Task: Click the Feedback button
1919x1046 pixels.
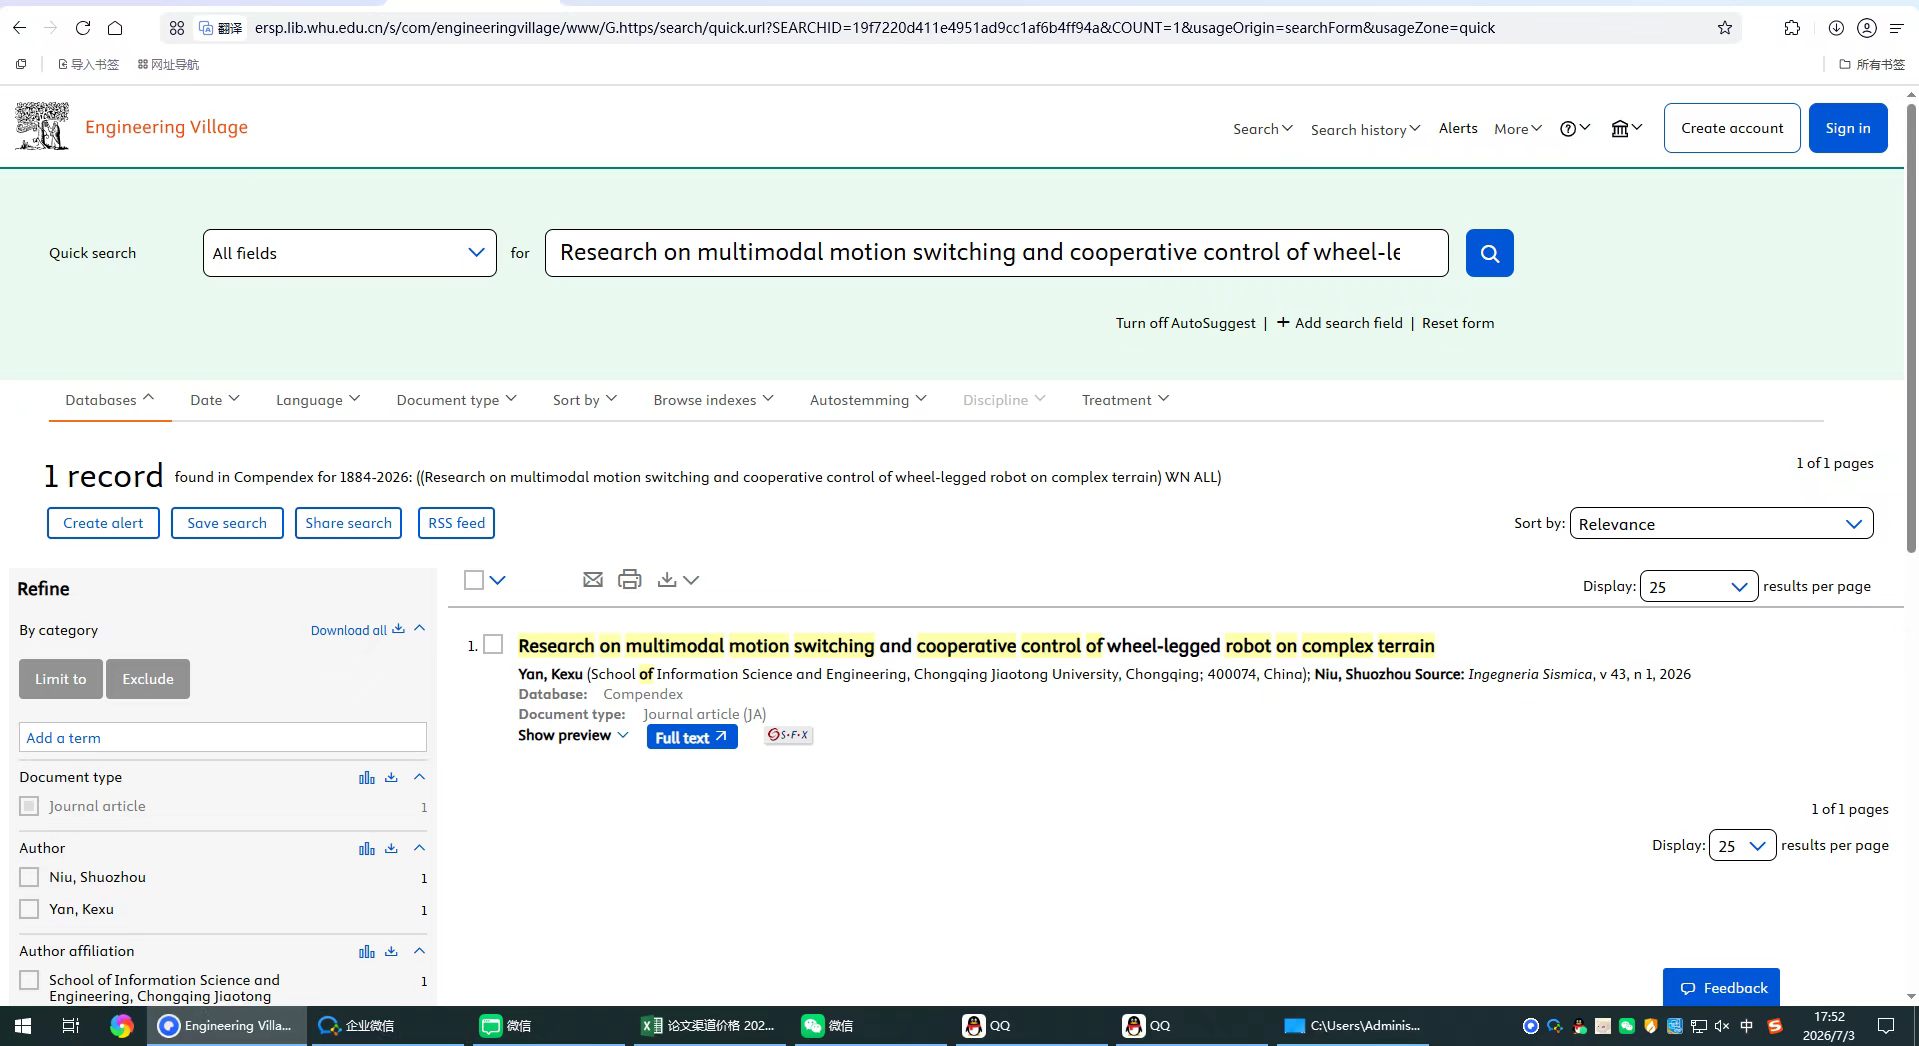Action: [x=1721, y=988]
